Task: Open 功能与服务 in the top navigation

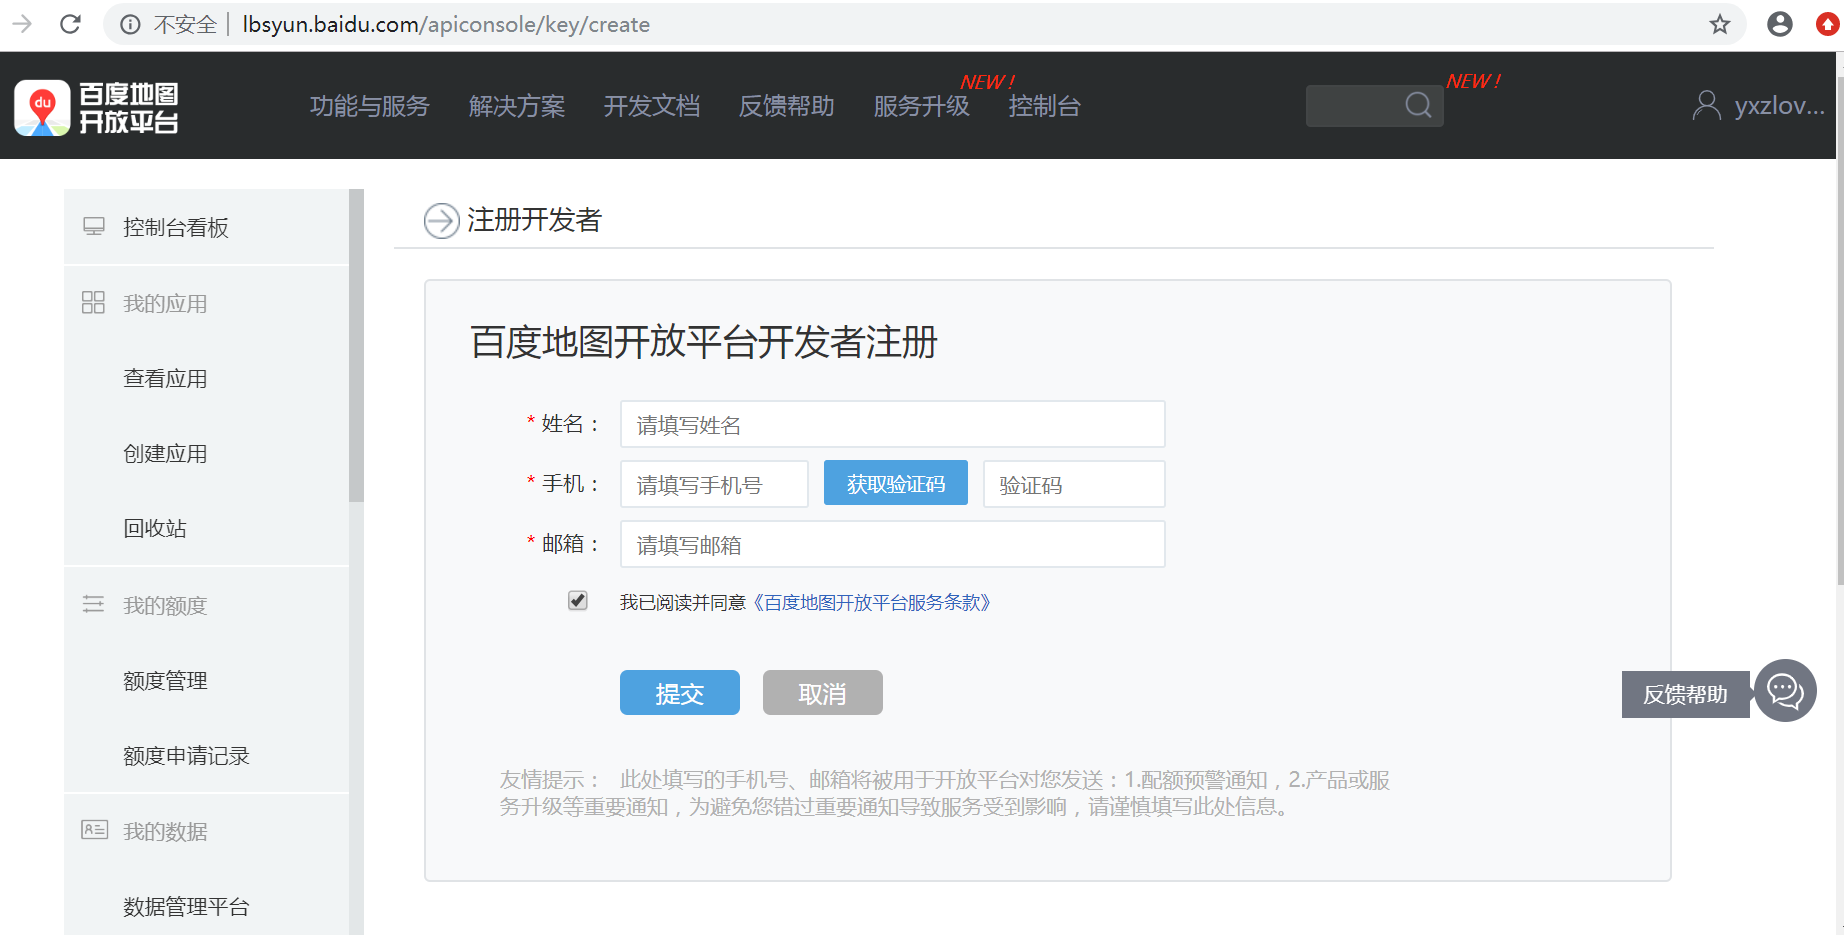Action: 369,106
